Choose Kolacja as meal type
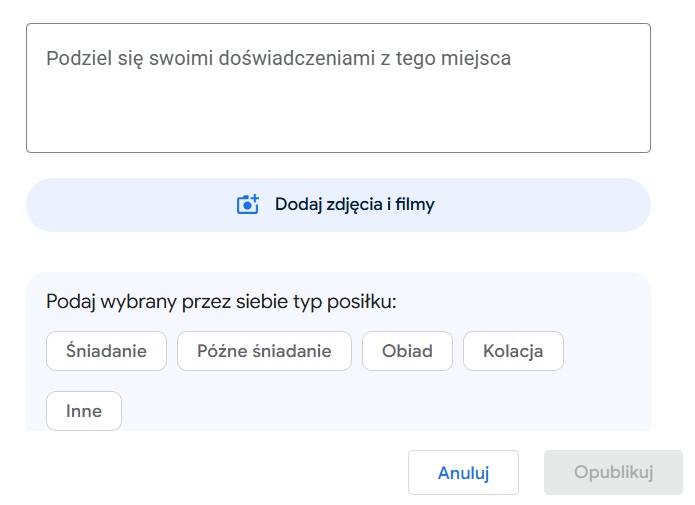The height and width of the screenshot is (505, 695). (513, 351)
